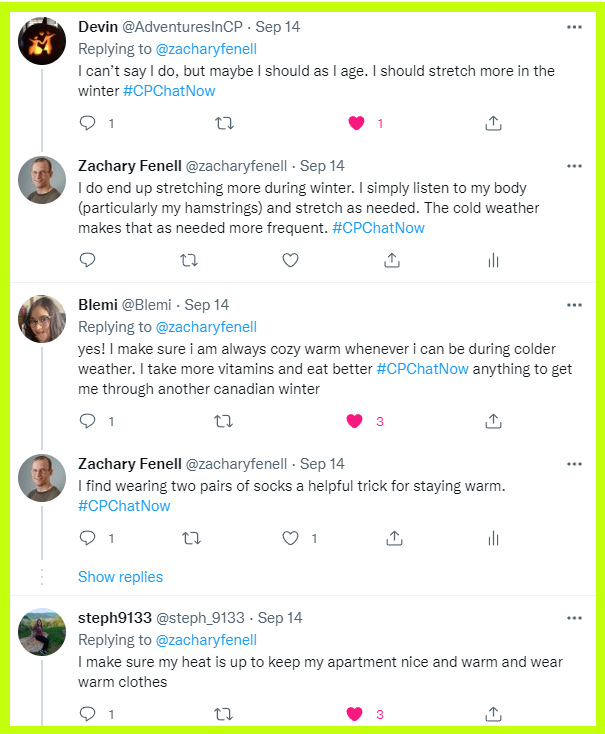The height and width of the screenshot is (734, 605).
Task: Unlike Devin's tweet with the pink heart
Action: click(355, 123)
